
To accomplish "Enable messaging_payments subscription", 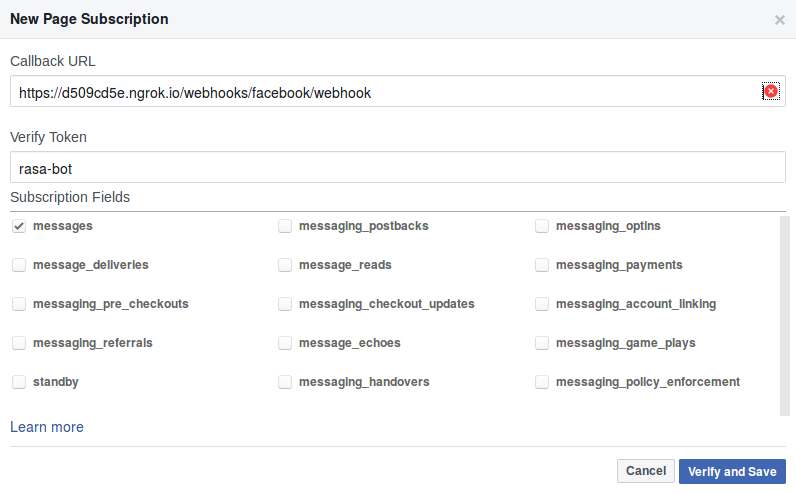I will pyautogui.click(x=542, y=266).
